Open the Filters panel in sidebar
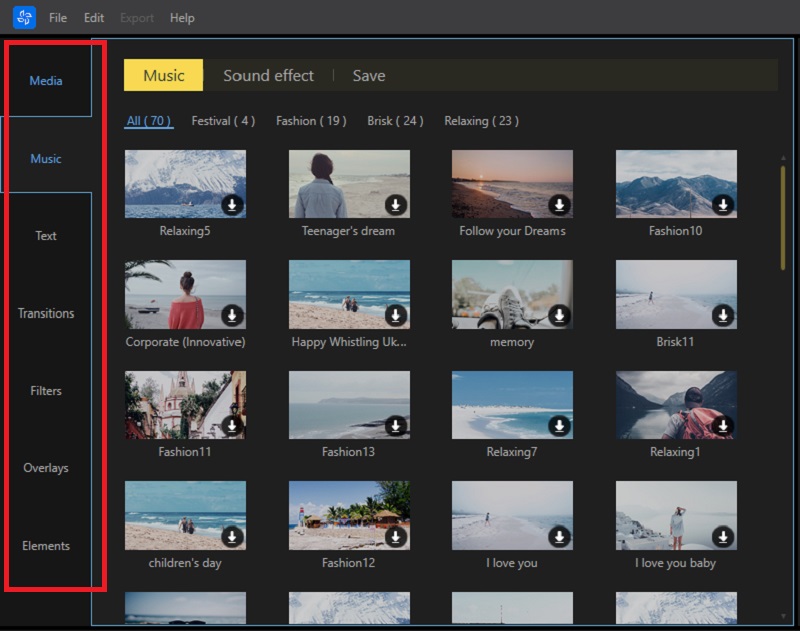800x631 pixels. [46, 391]
